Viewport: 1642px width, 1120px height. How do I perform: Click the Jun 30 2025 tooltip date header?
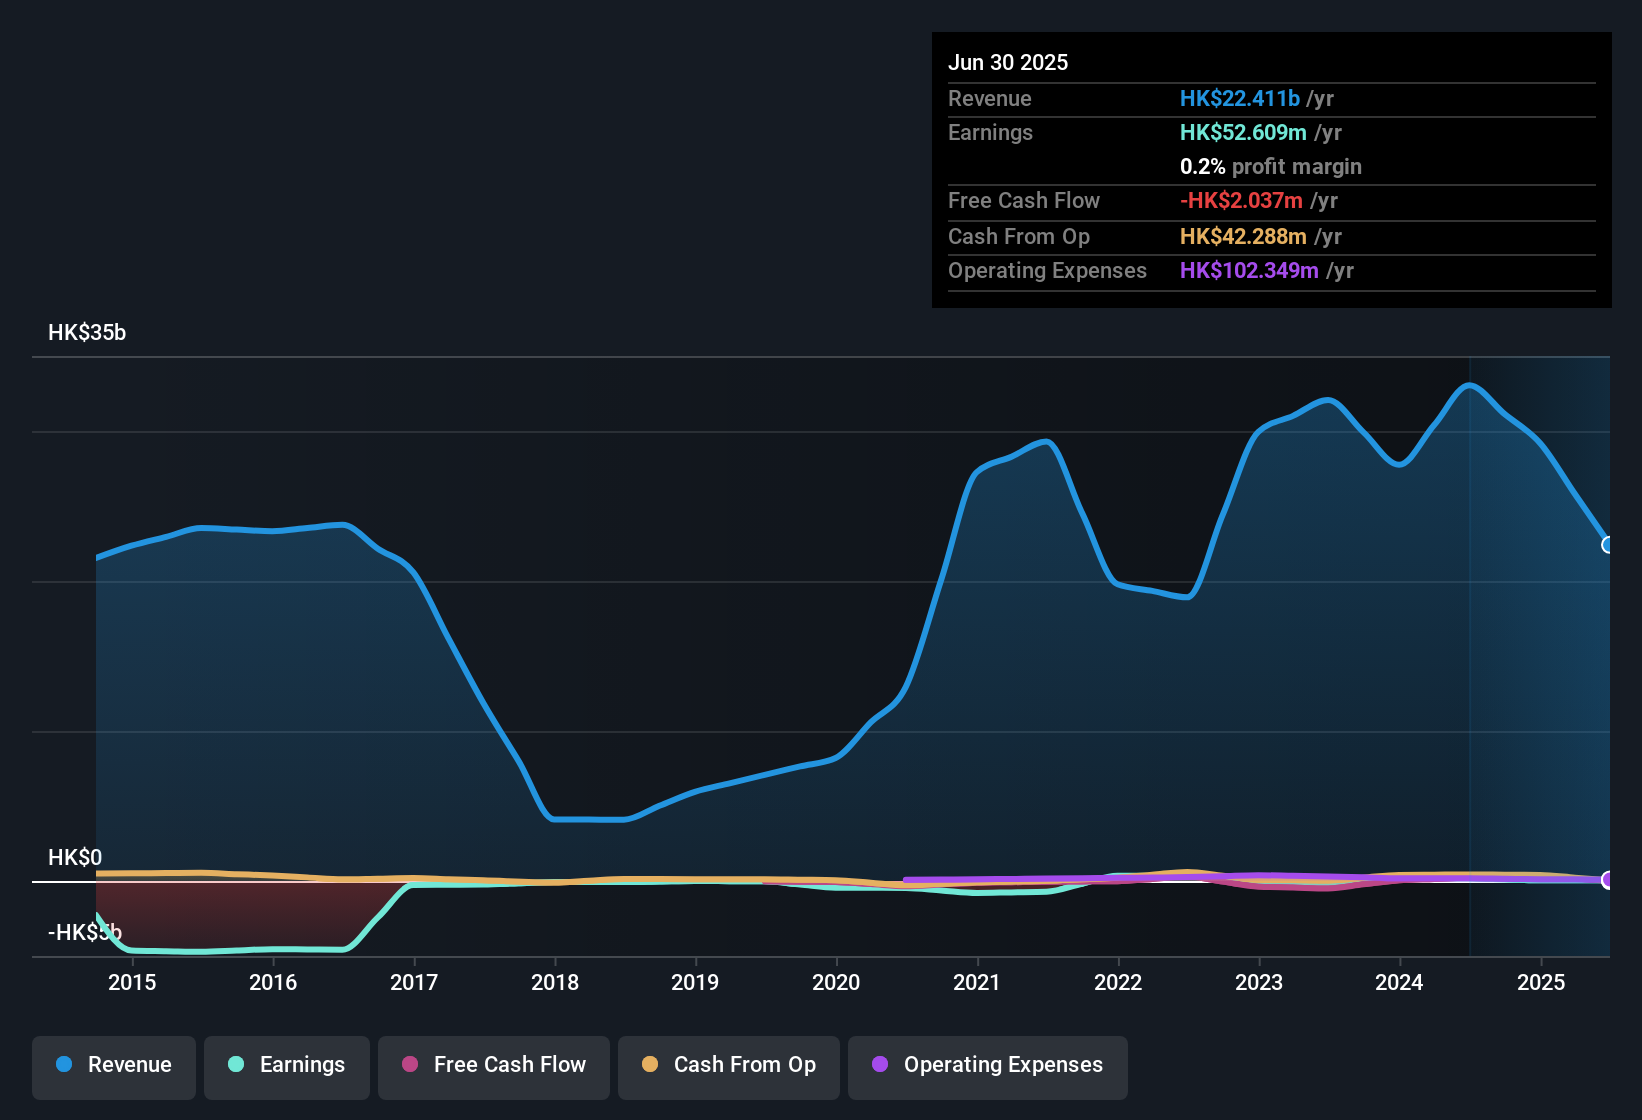[1008, 62]
